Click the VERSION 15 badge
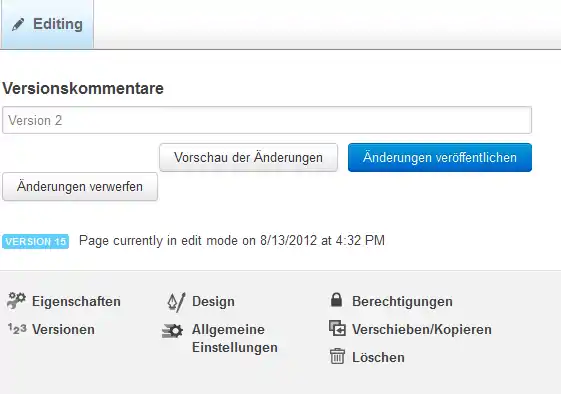The height and width of the screenshot is (394, 561). pos(35,242)
